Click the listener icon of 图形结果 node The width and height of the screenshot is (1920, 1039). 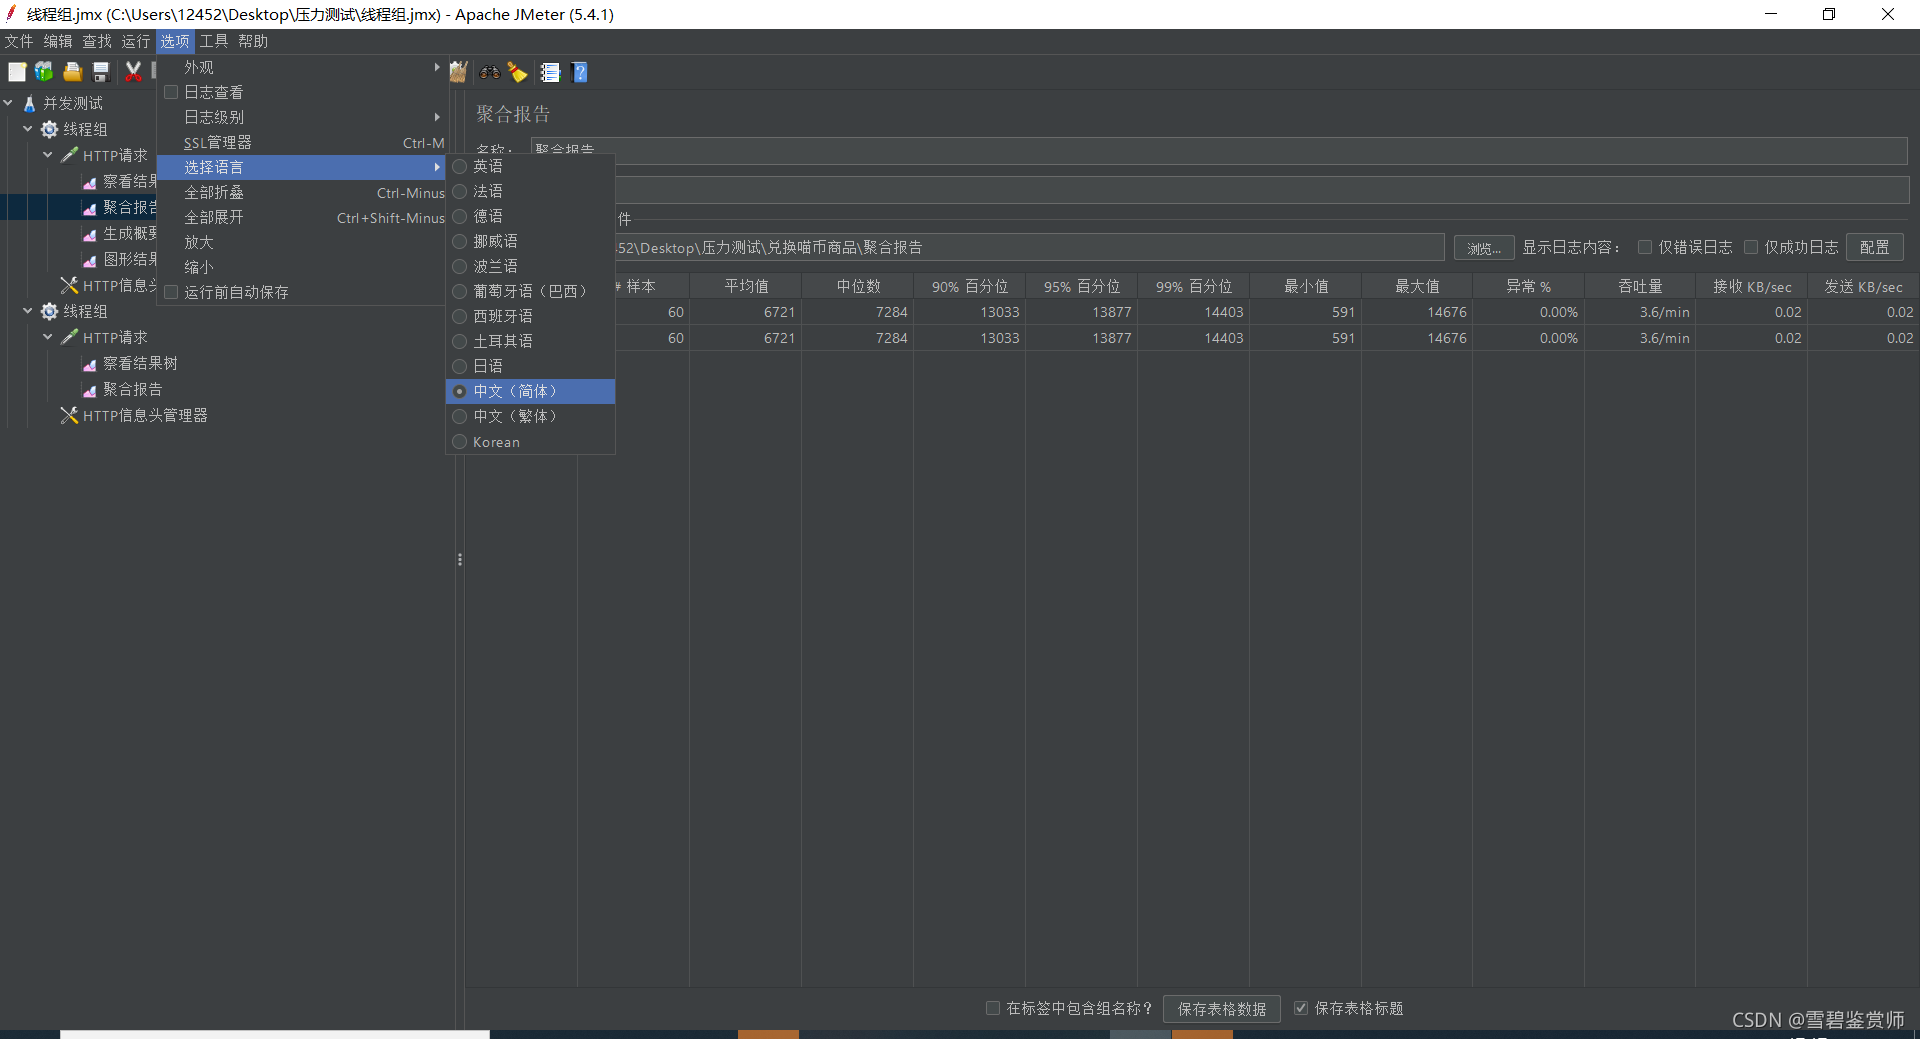[90, 260]
